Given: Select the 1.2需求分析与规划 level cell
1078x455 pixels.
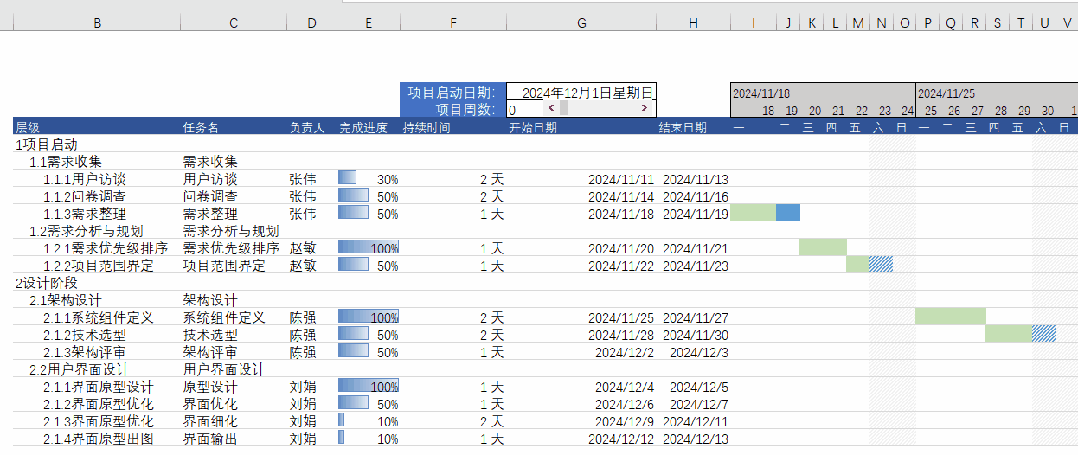Looking at the screenshot, I should click(x=97, y=230).
